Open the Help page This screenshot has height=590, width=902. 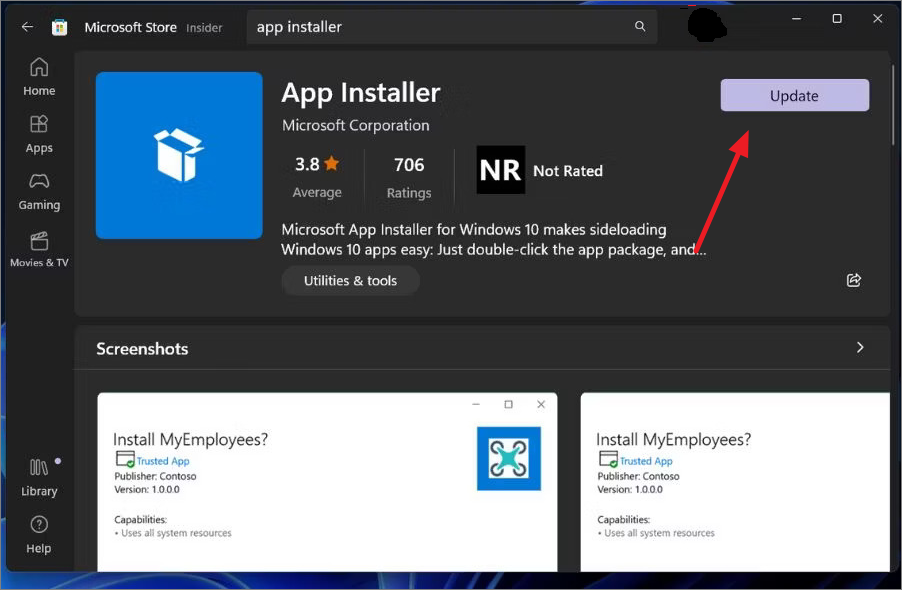(39, 535)
